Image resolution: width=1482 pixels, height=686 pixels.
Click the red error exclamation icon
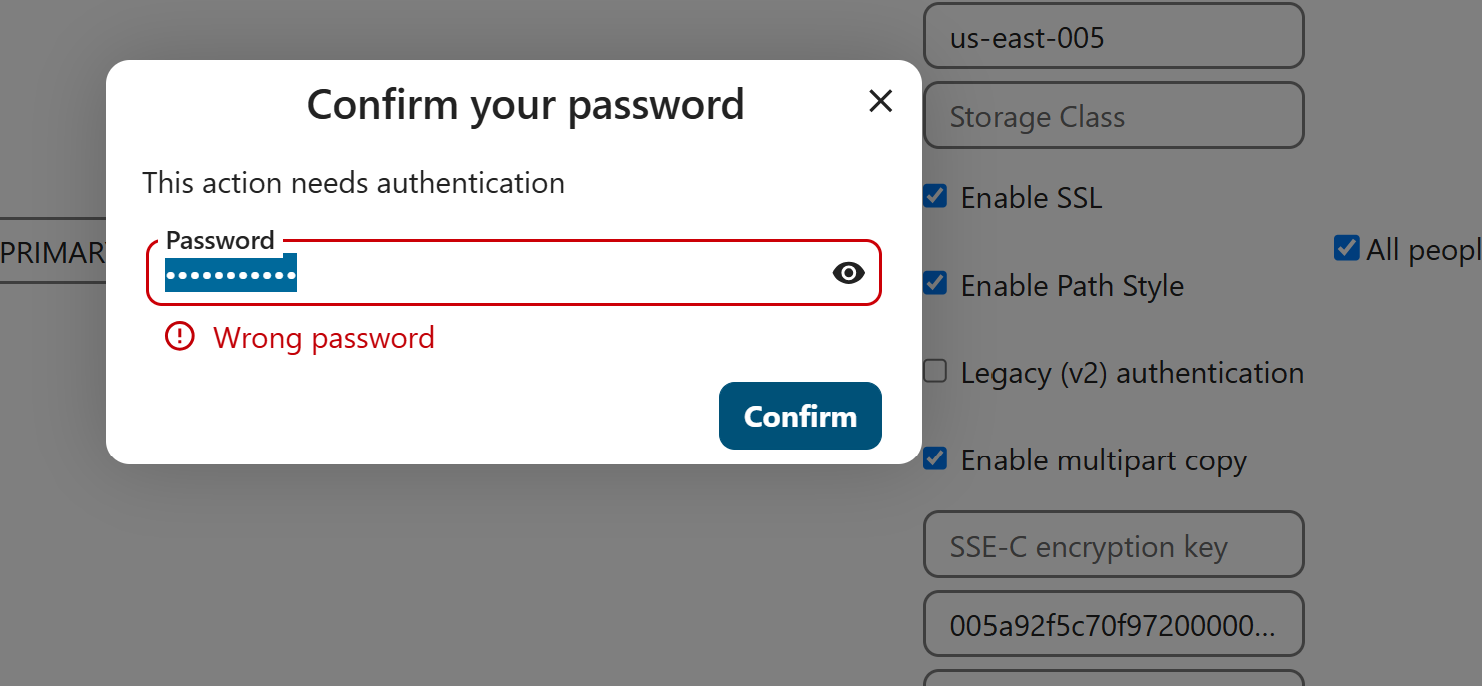[180, 337]
